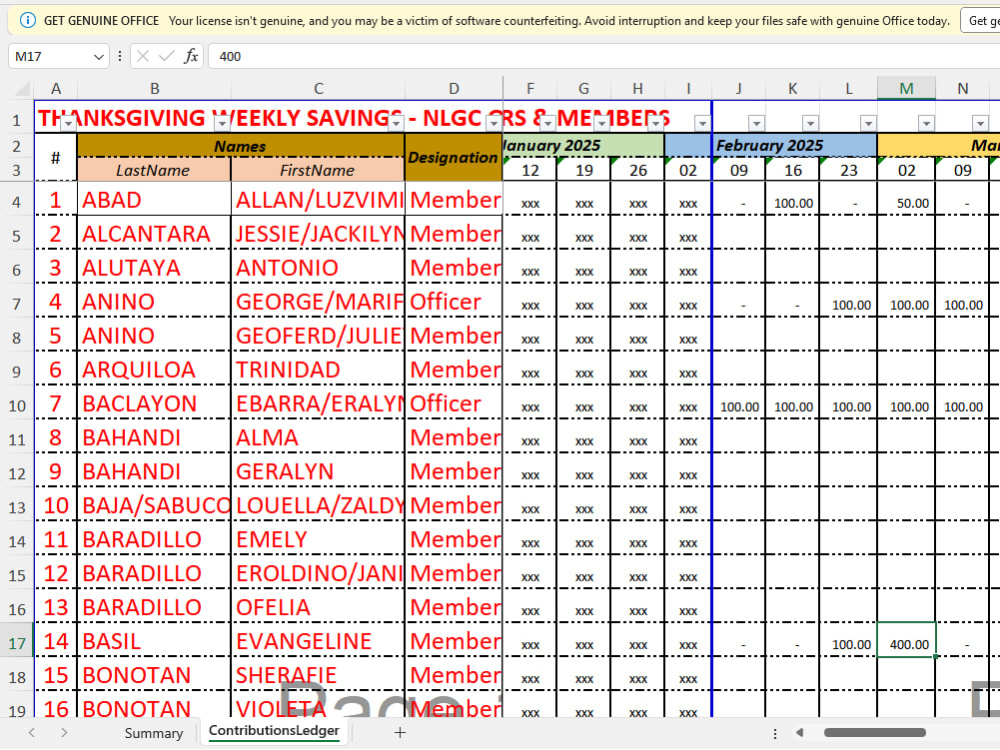The height and width of the screenshot is (750, 1000).
Task: Open filter dropdown in column K header
Action: 811,122
